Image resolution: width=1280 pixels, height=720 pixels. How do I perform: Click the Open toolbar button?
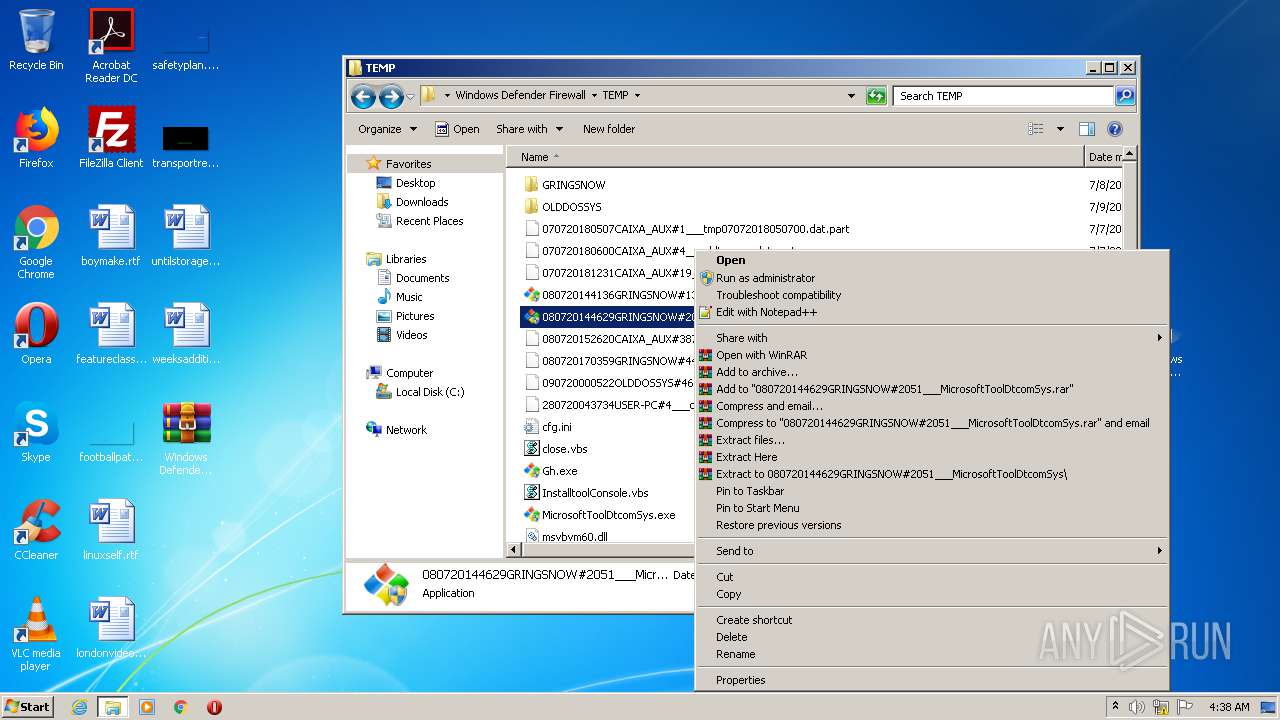pyautogui.click(x=457, y=129)
